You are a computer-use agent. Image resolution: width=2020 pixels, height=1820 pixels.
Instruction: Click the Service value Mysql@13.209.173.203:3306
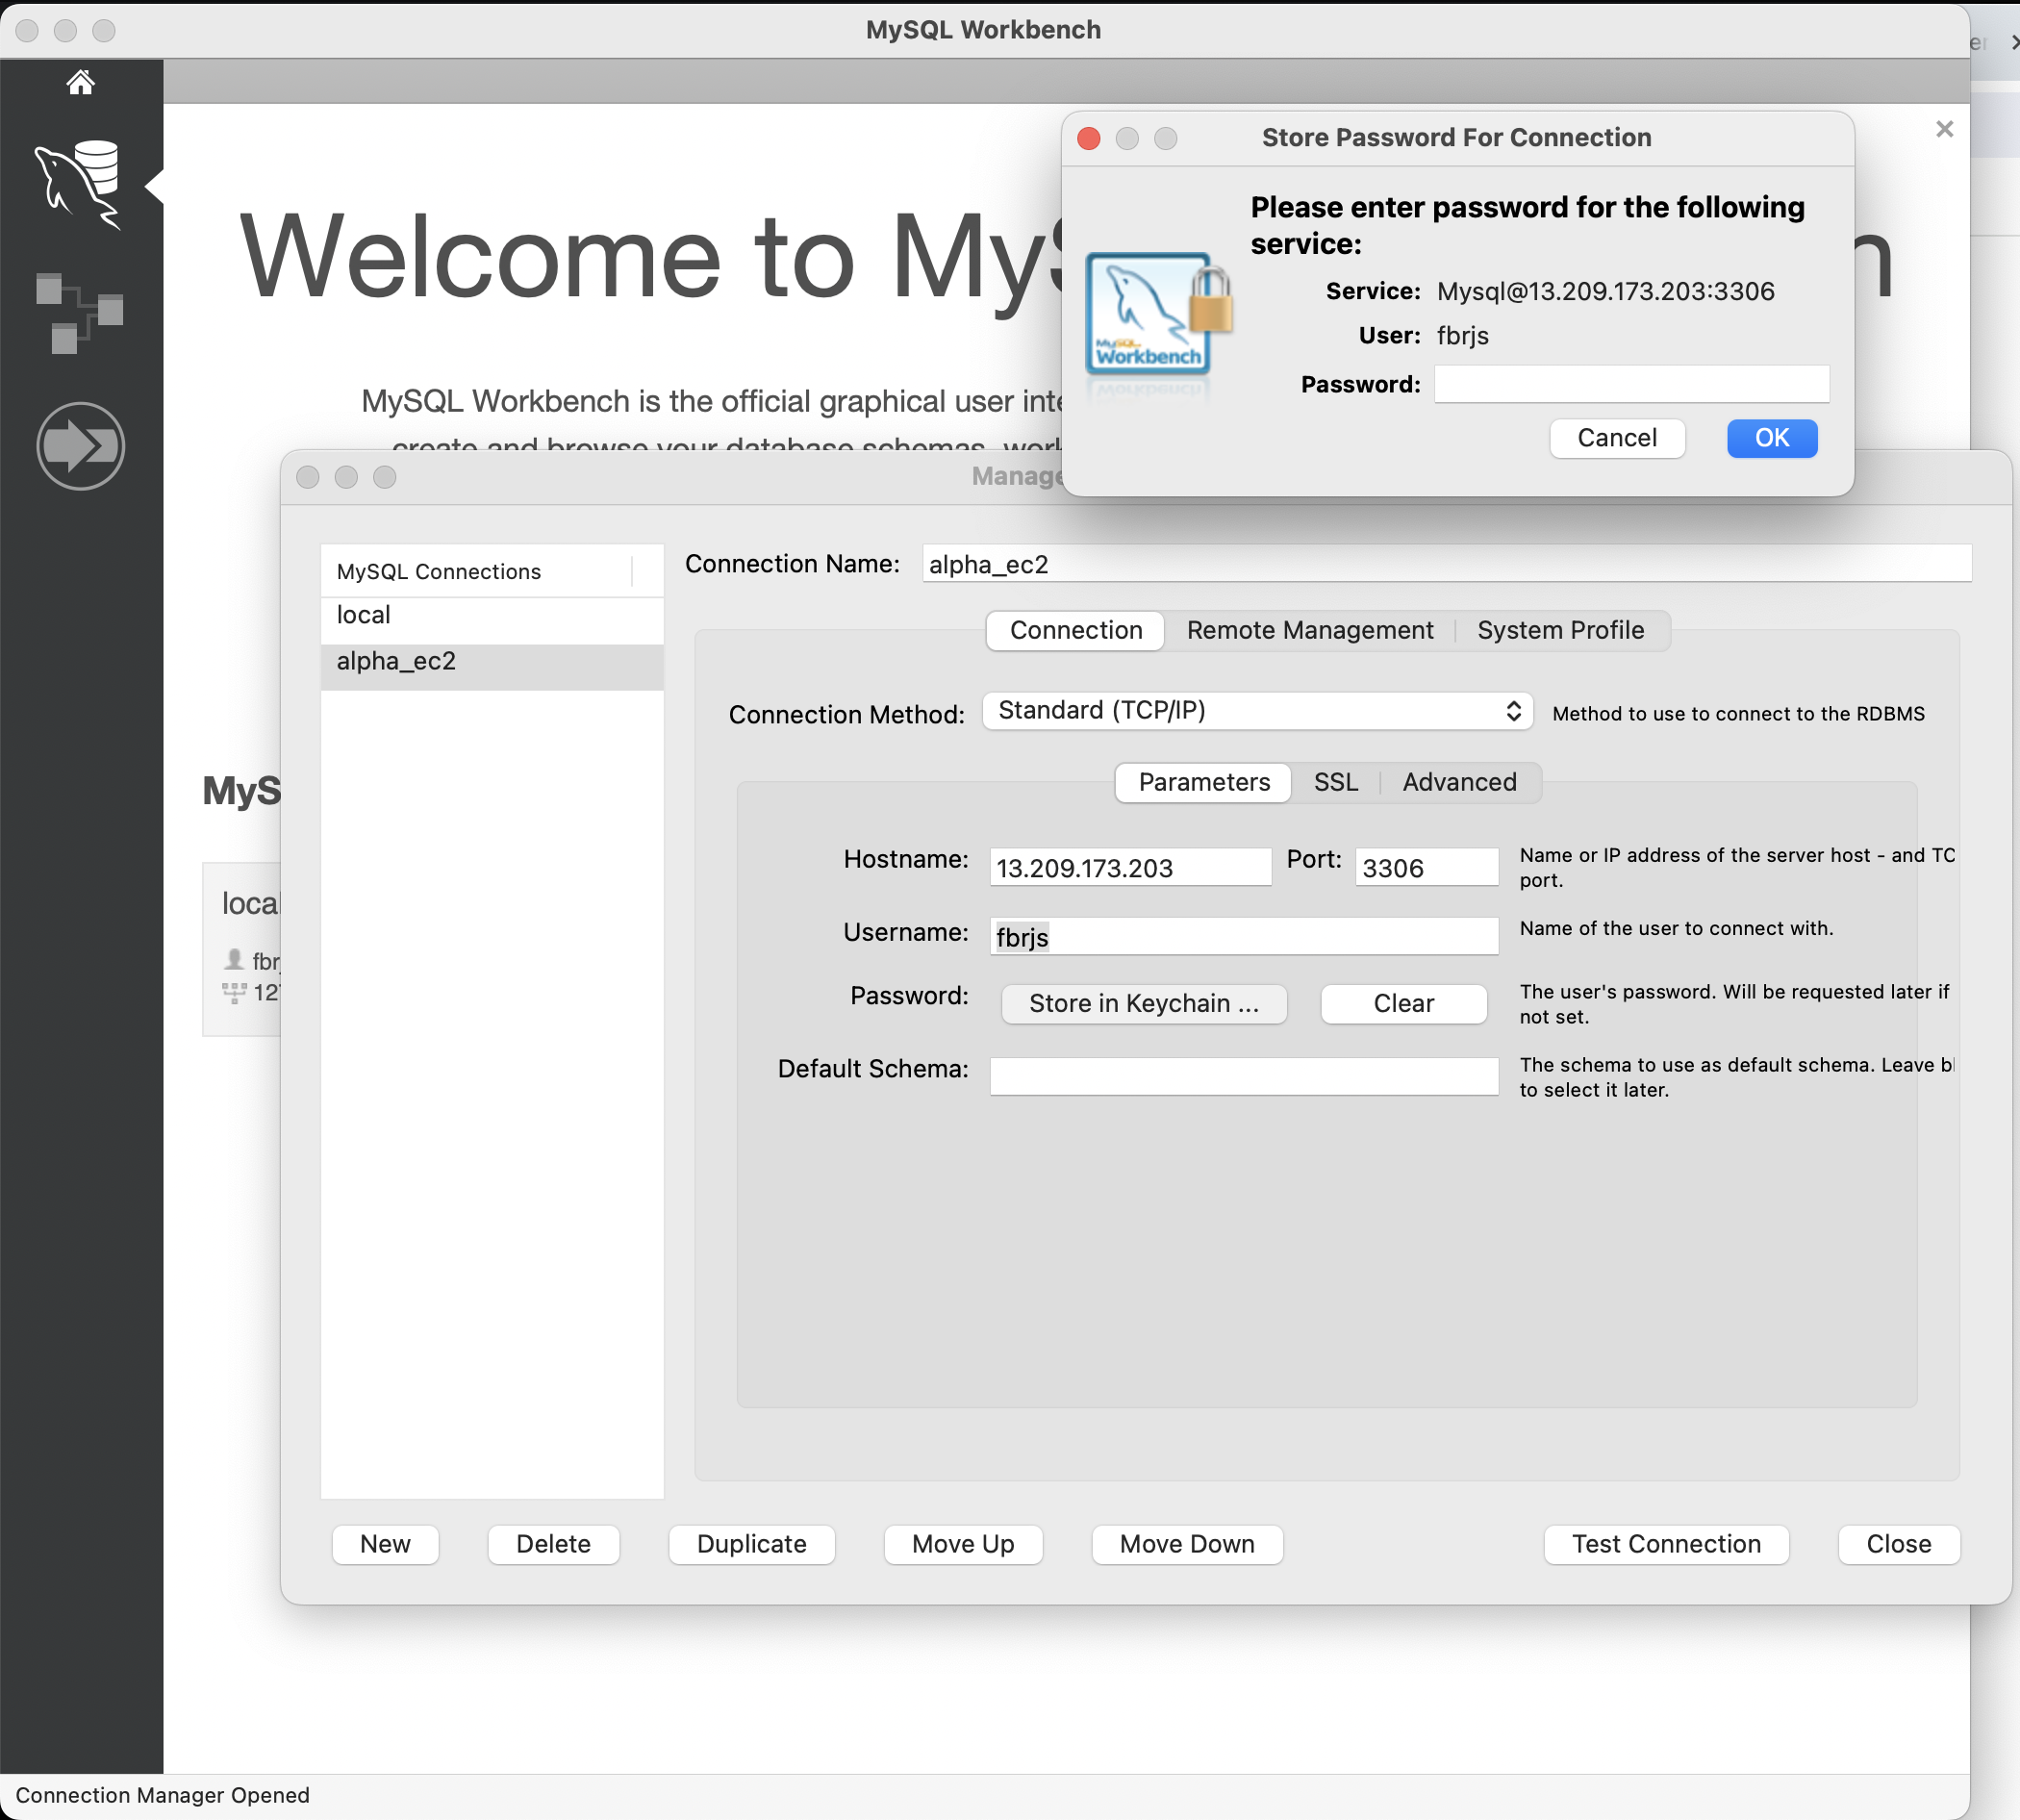click(1605, 292)
